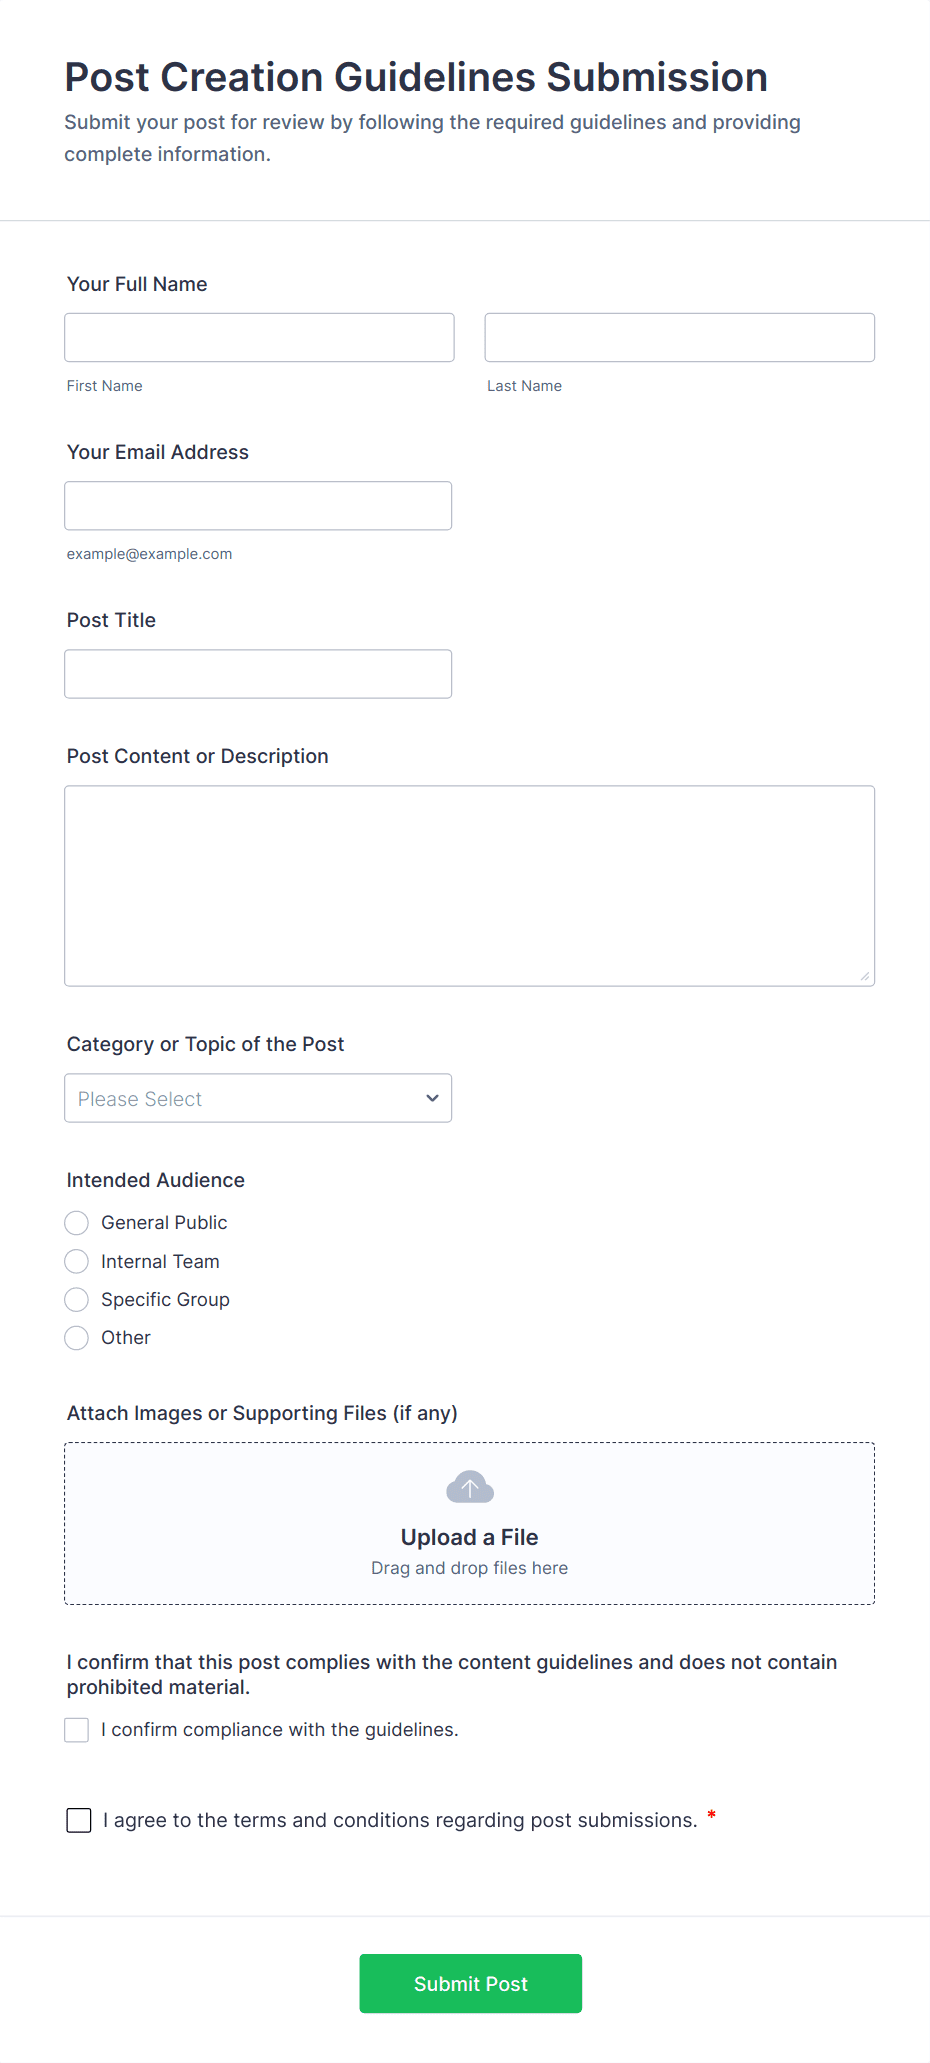Click inside the First Name field
930x2063 pixels.
[x=258, y=337]
